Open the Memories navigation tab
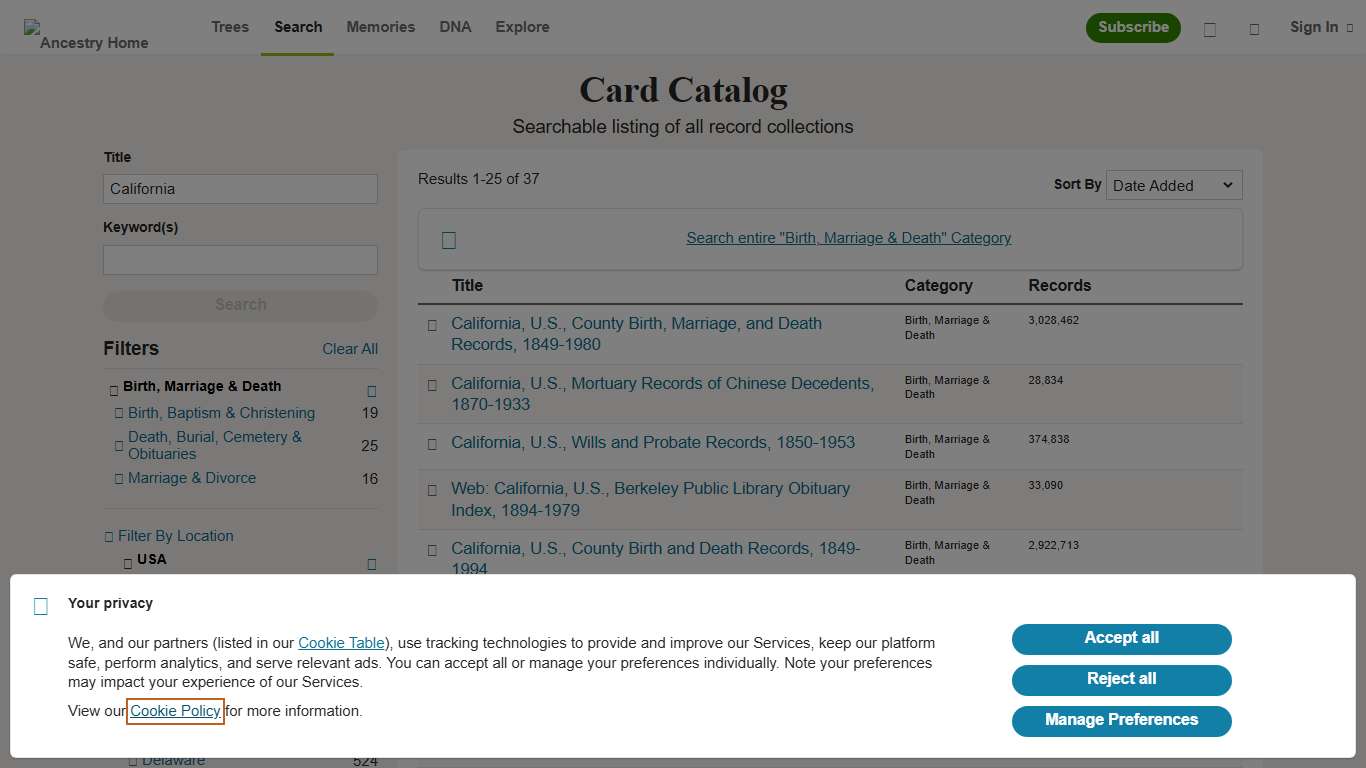The width and height of the screenshot is (1366, 768). (x=380, y=27)
